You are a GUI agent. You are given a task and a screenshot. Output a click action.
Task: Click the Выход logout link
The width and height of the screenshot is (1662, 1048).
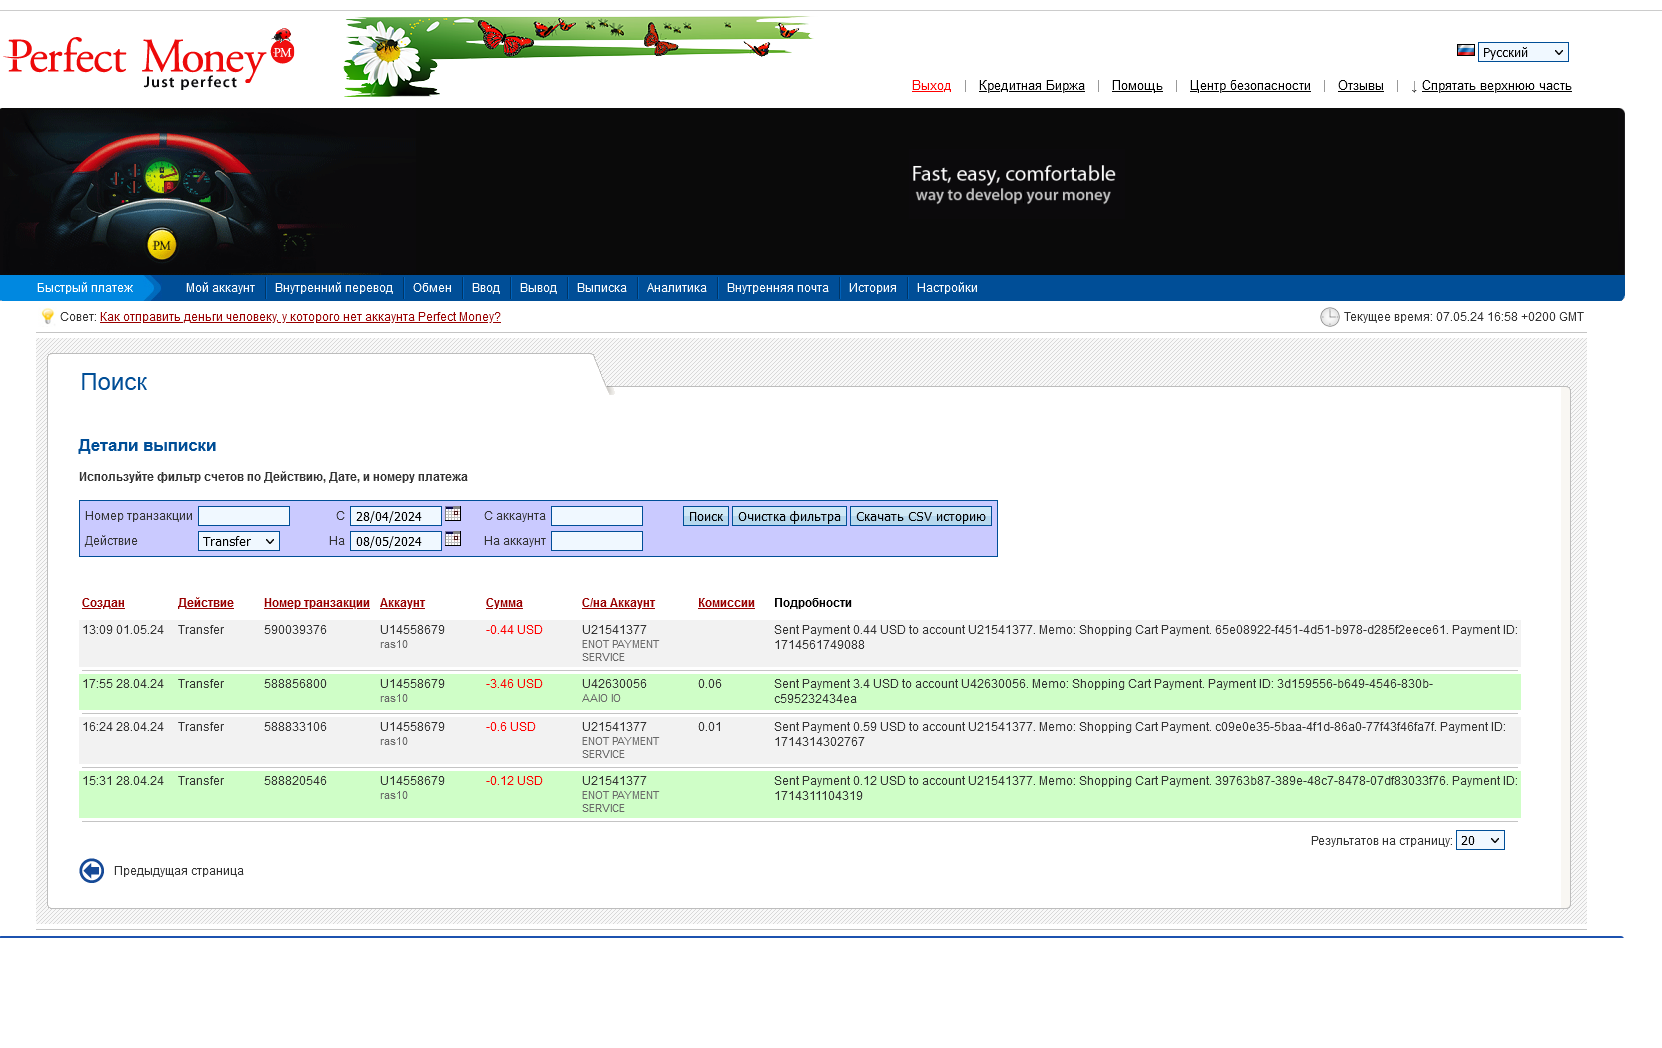[931, 86]
